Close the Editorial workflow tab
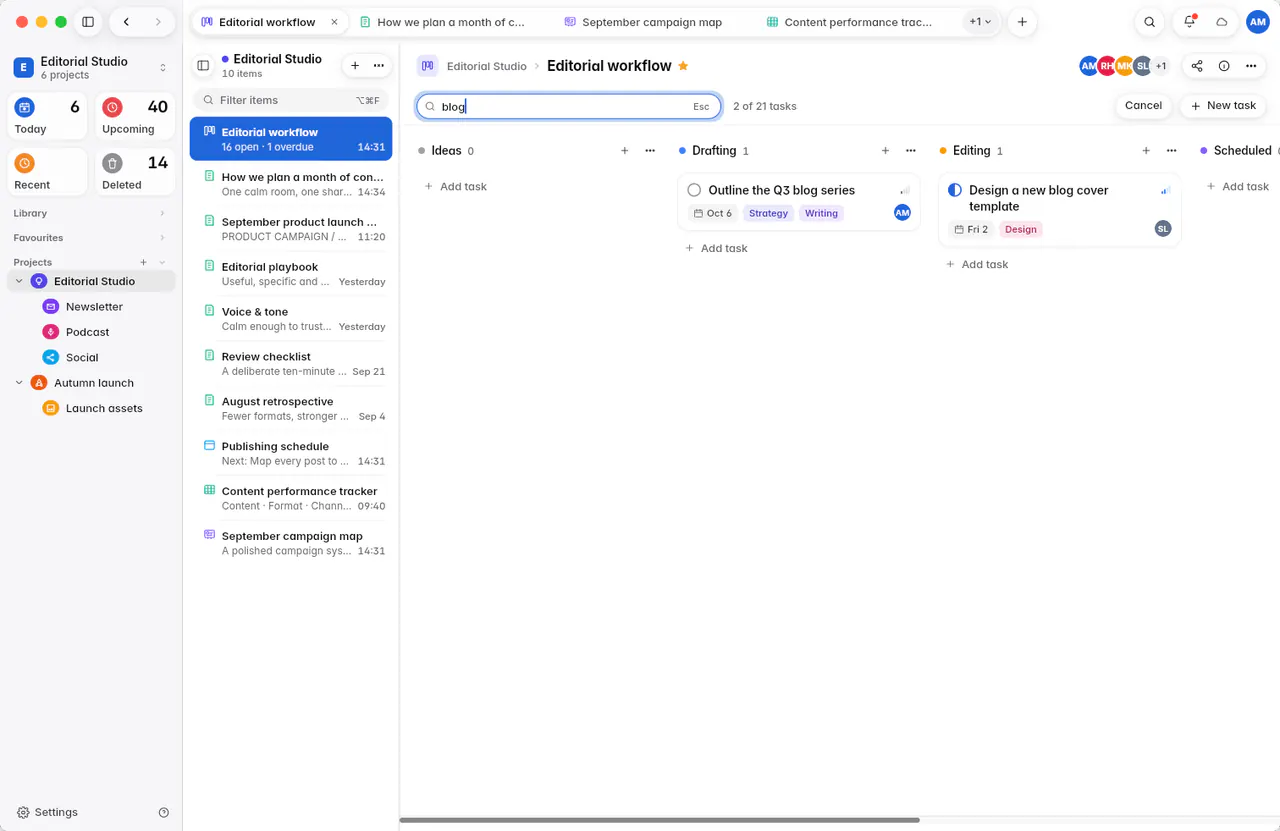This screenshot has height=831, width=1280. tap(334, 22)
